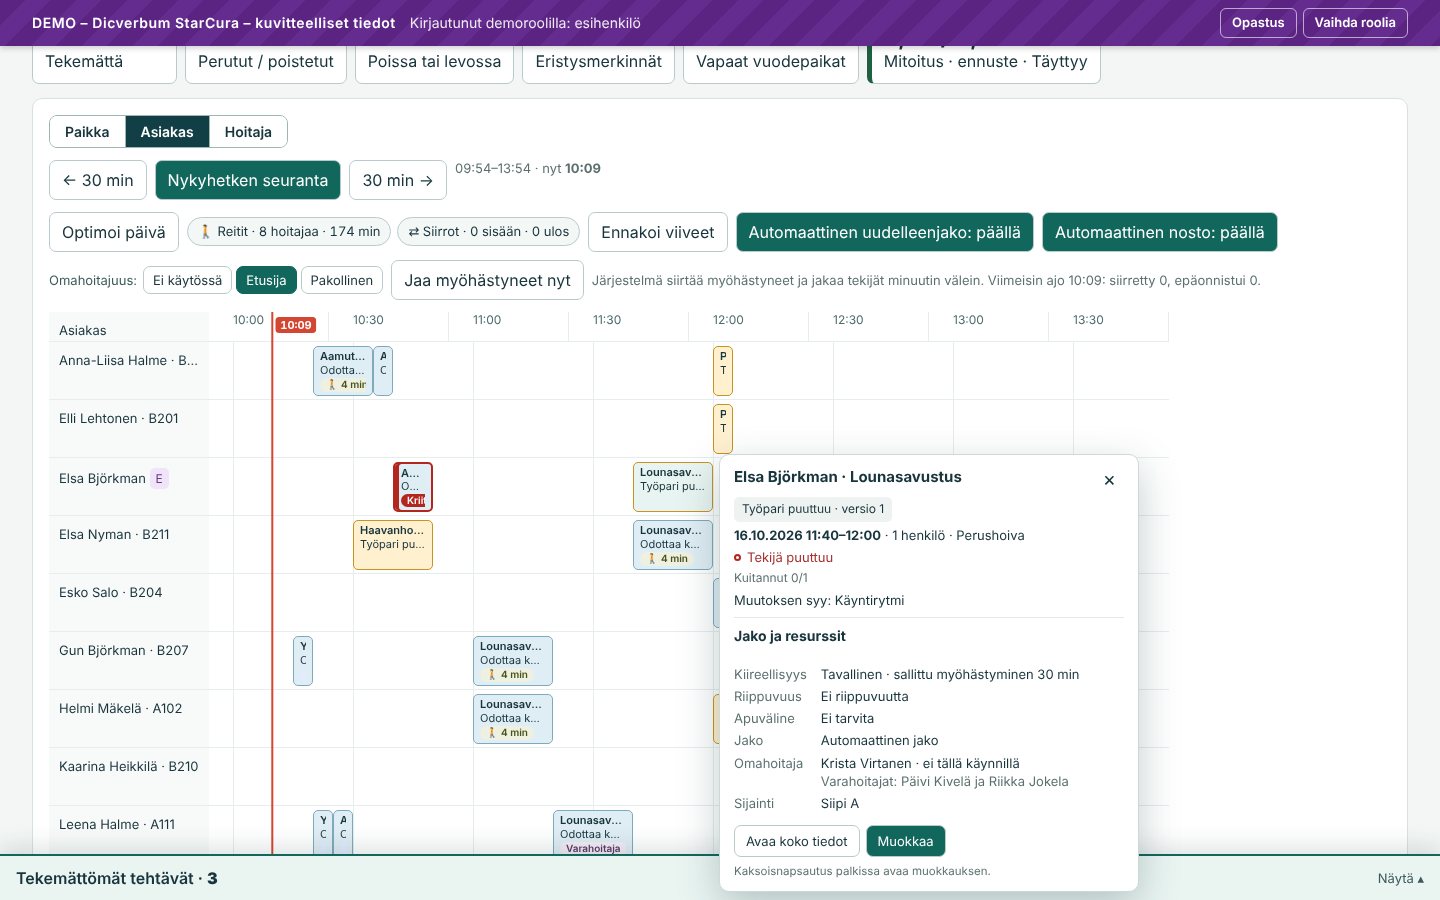Screen dimensions: 1440x900
Task: Go back 30 min with left arrow button
Action: pyautogui.click(x=98, y=180)
